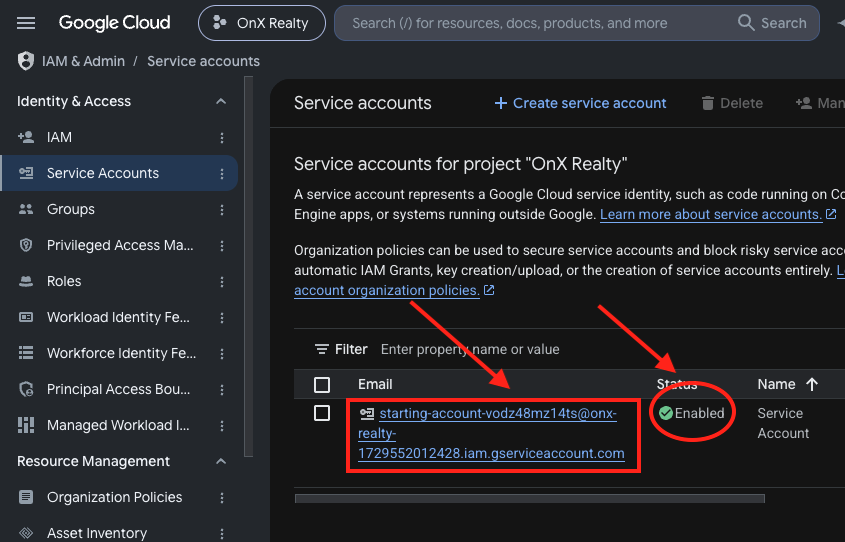The image size is (845, 542).
Task: Open more options for Managed Workload
Action: pos(222,426)
